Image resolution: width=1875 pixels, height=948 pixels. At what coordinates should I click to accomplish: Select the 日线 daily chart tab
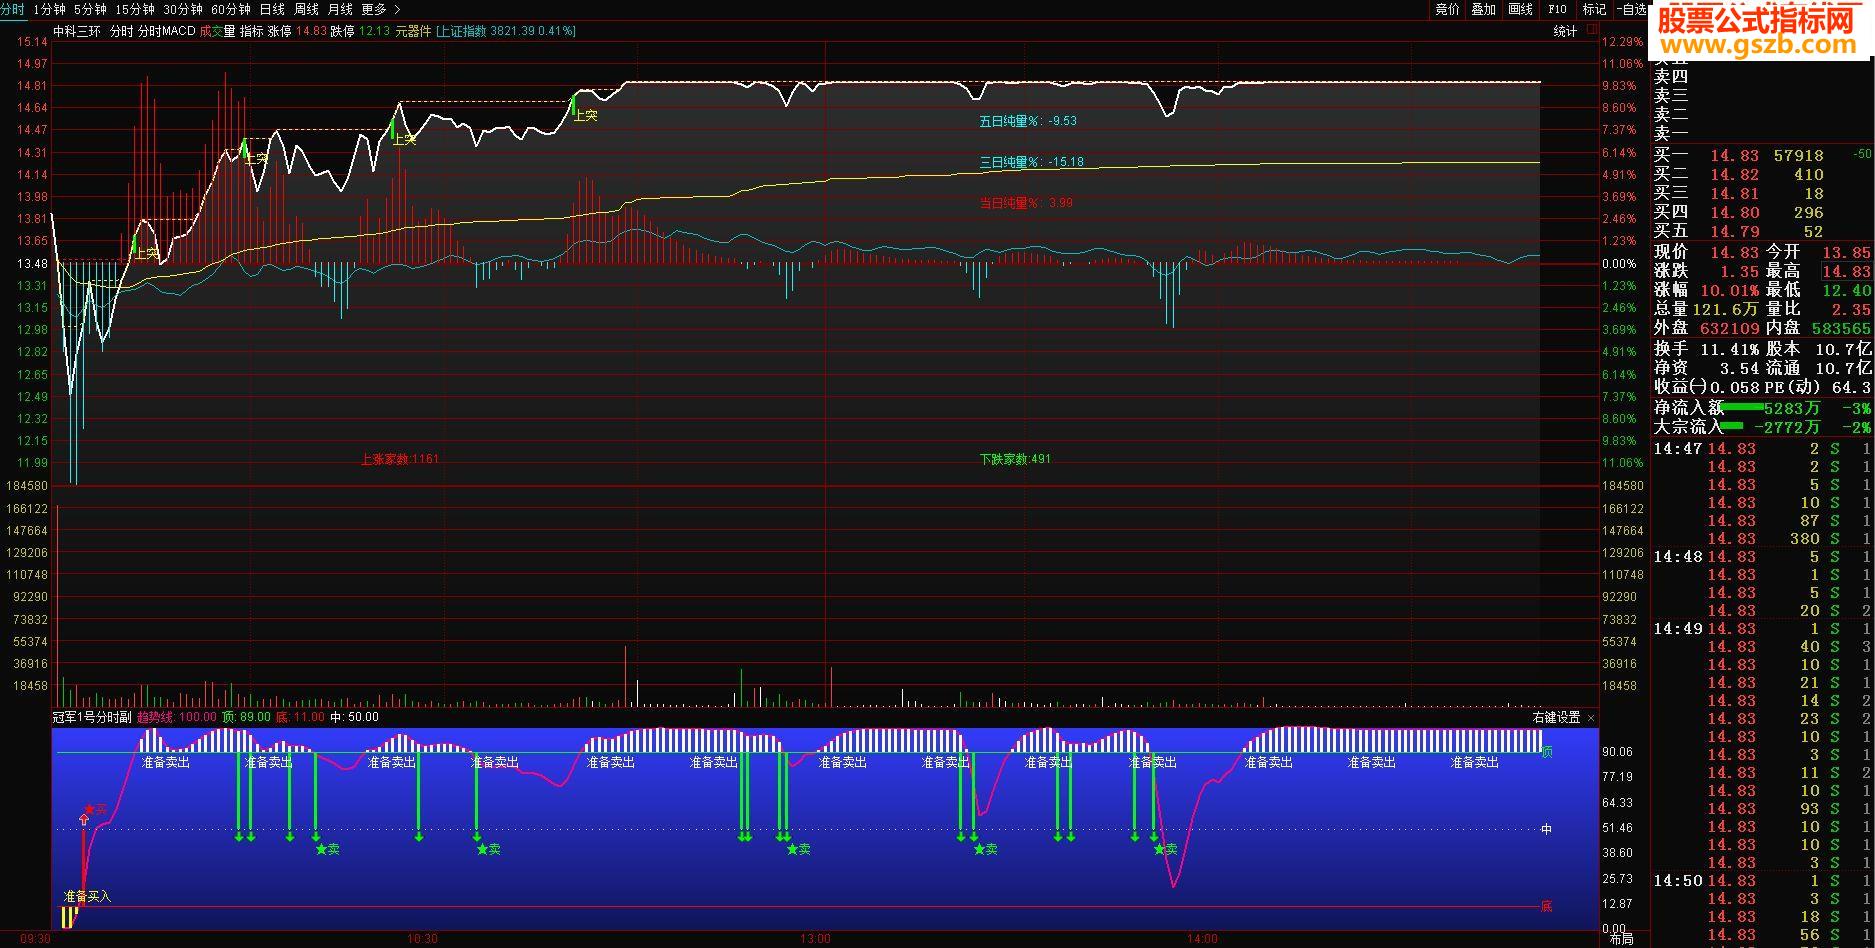[272, 9]
